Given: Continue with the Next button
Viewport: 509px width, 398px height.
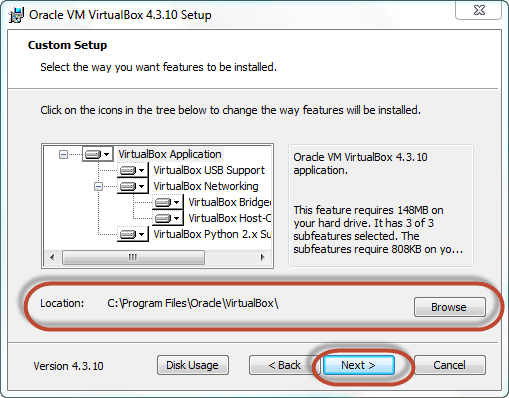Looking at the screenshot, I should tap(359, 365).
